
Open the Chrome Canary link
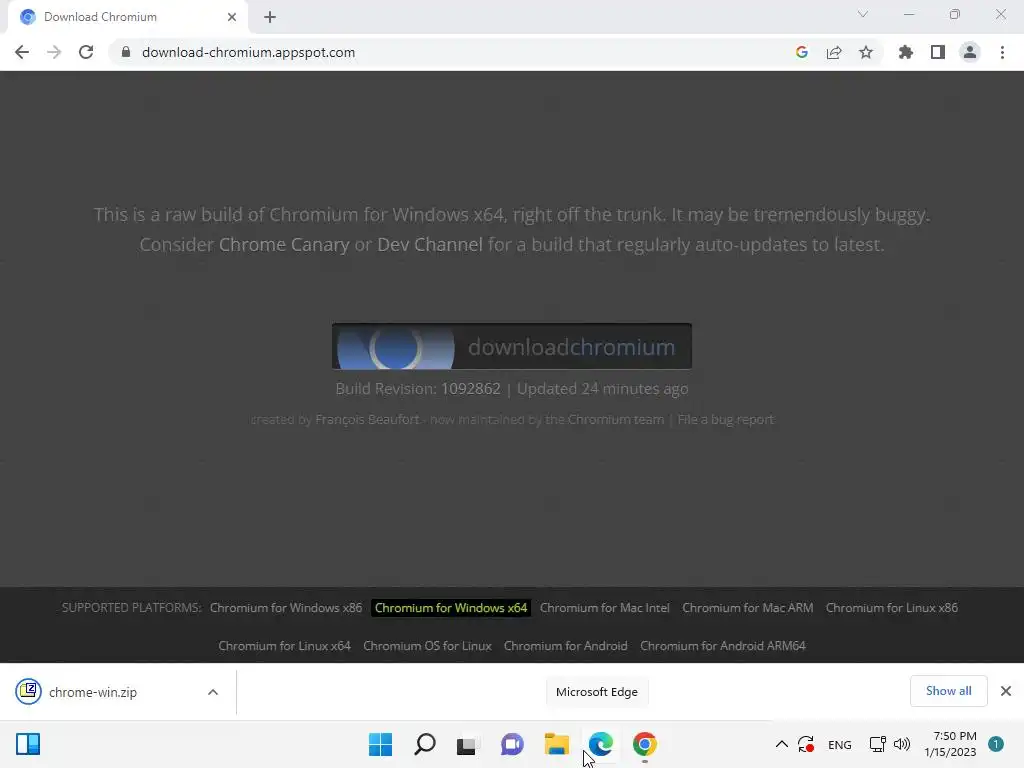(284, 244)
